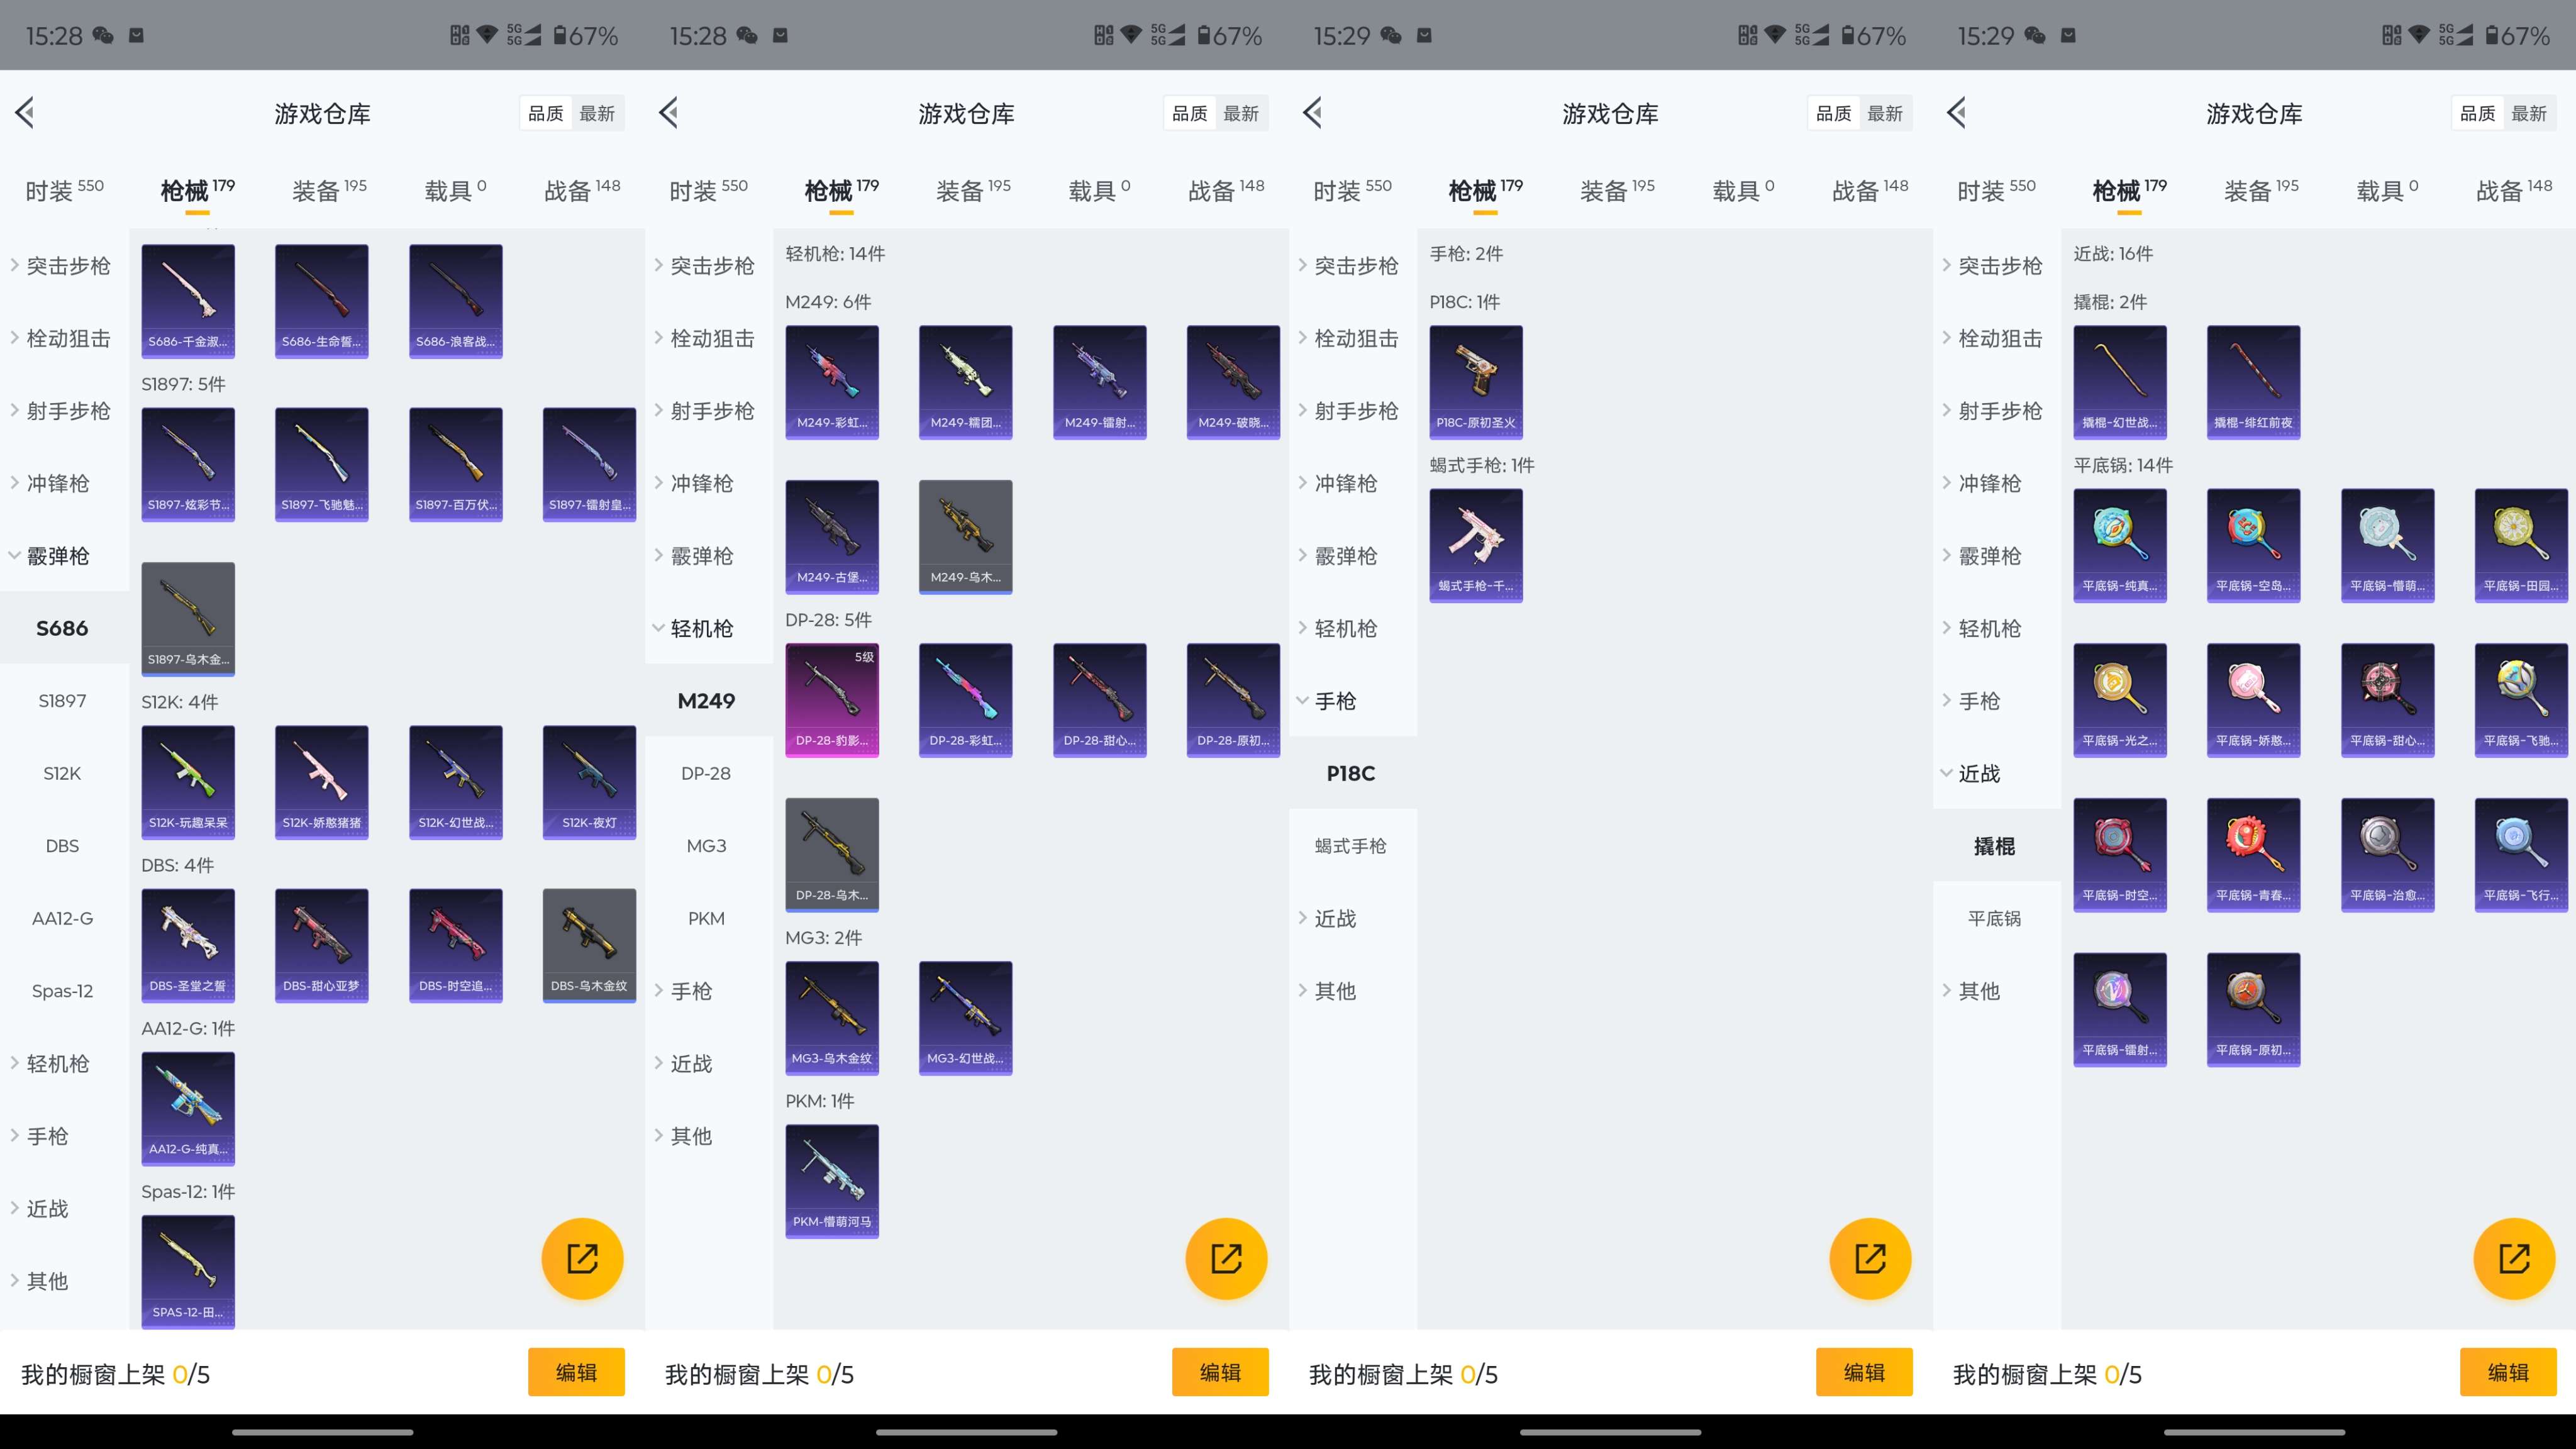Select the S12K-娇憨猪猪 pink skin
This screenshot has width=2576, height=1449.
[x=321, y=782]
